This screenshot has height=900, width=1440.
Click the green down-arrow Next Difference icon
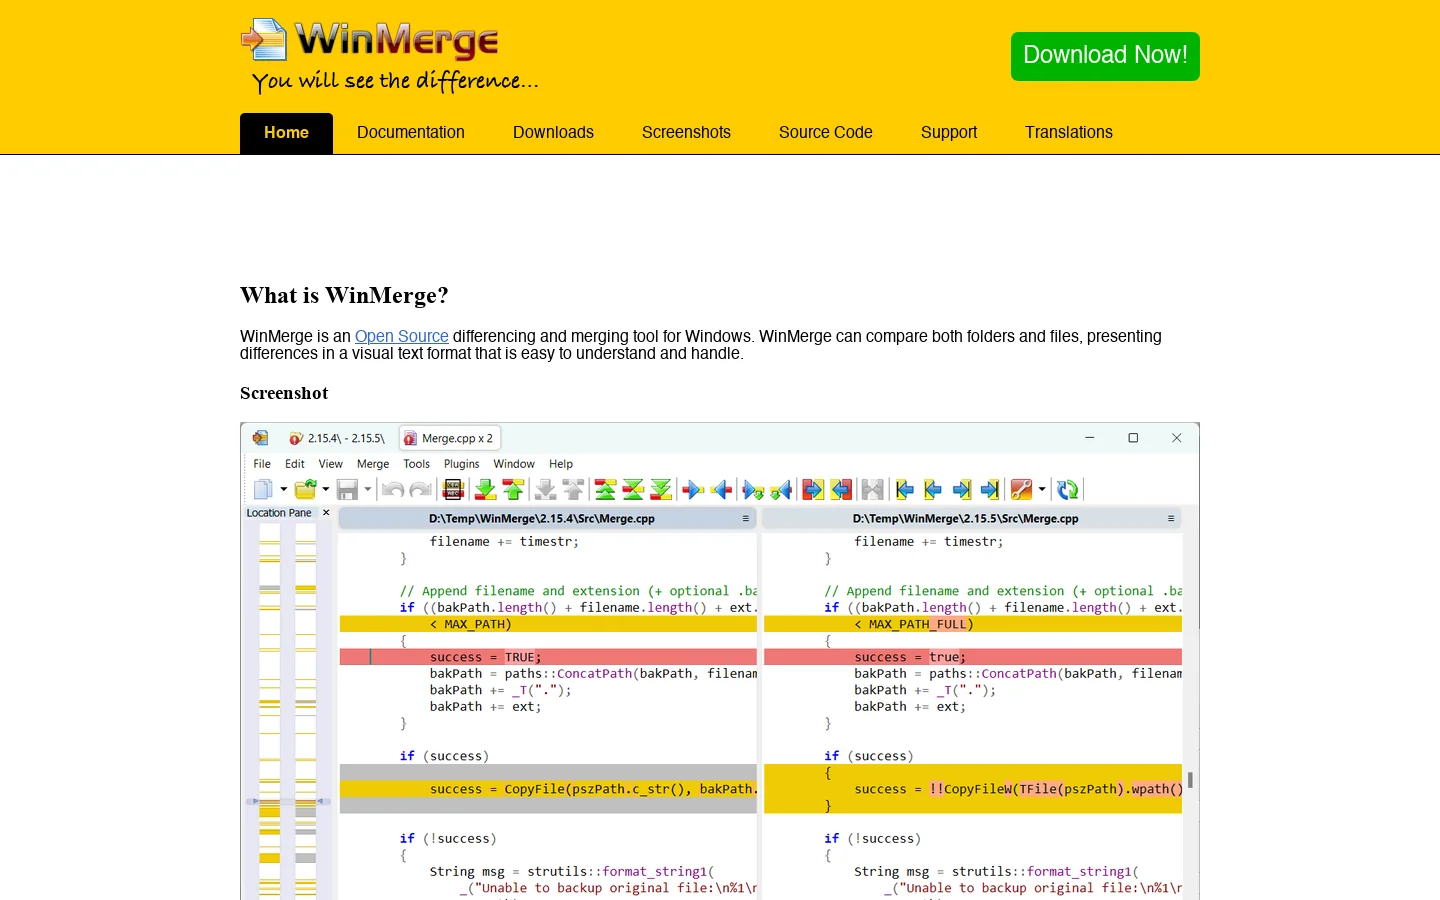(x=485, y=489)
